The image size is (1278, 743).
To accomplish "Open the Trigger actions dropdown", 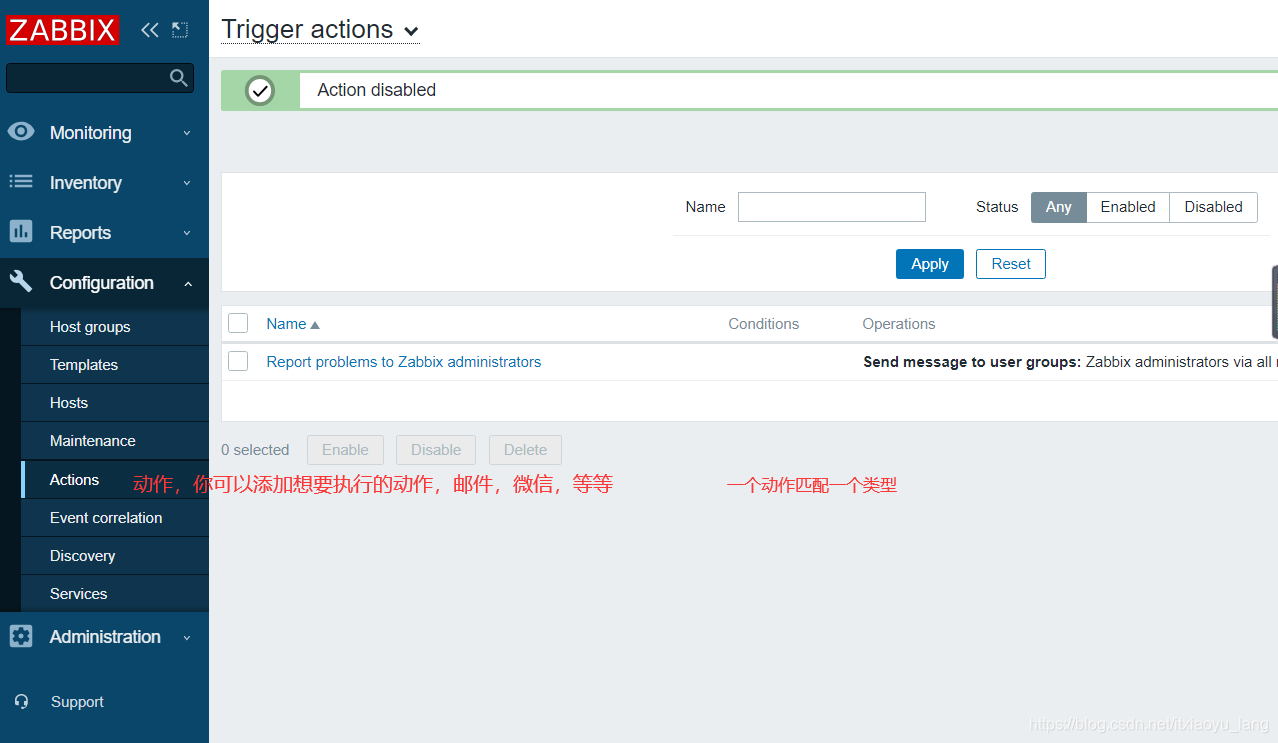I will click(320, 30).
